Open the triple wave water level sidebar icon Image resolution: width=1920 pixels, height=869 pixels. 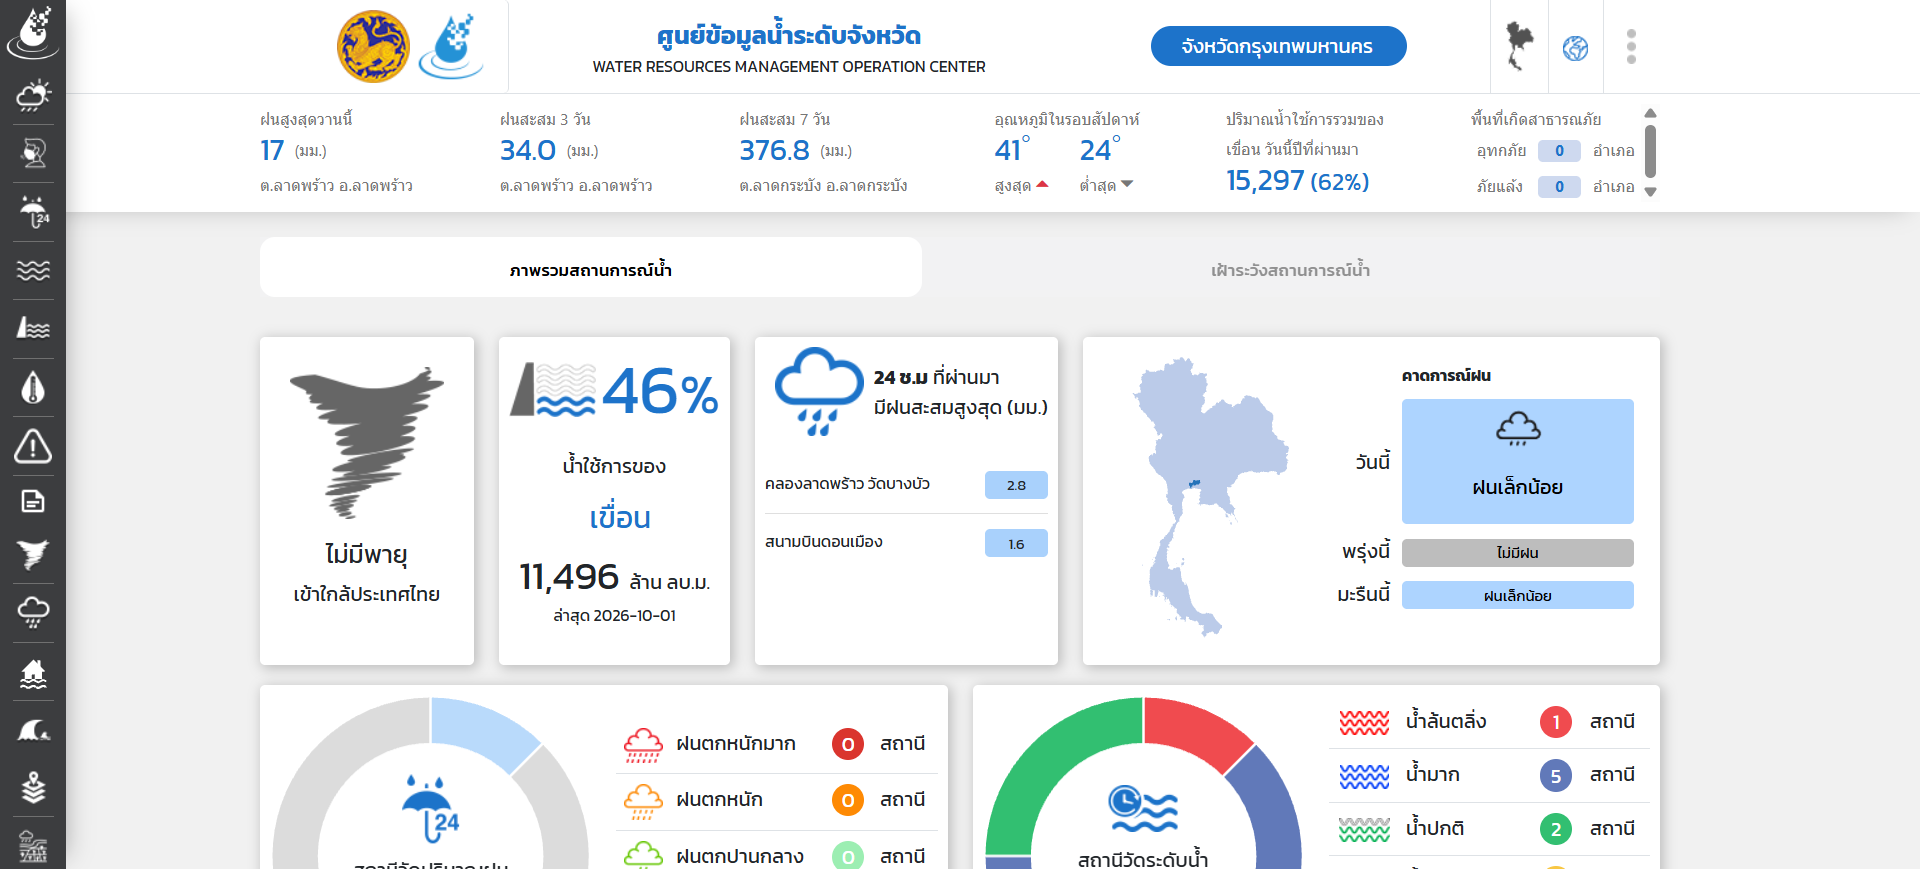click(x=33, y=270)
